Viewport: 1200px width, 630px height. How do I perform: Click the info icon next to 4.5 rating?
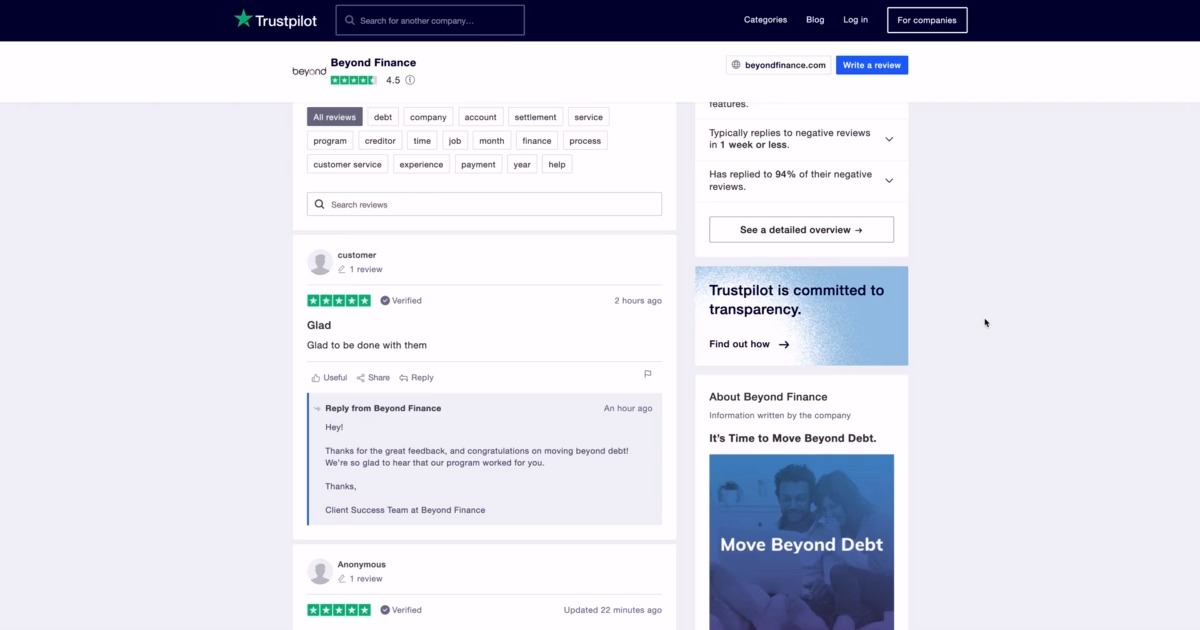(410, 80)
